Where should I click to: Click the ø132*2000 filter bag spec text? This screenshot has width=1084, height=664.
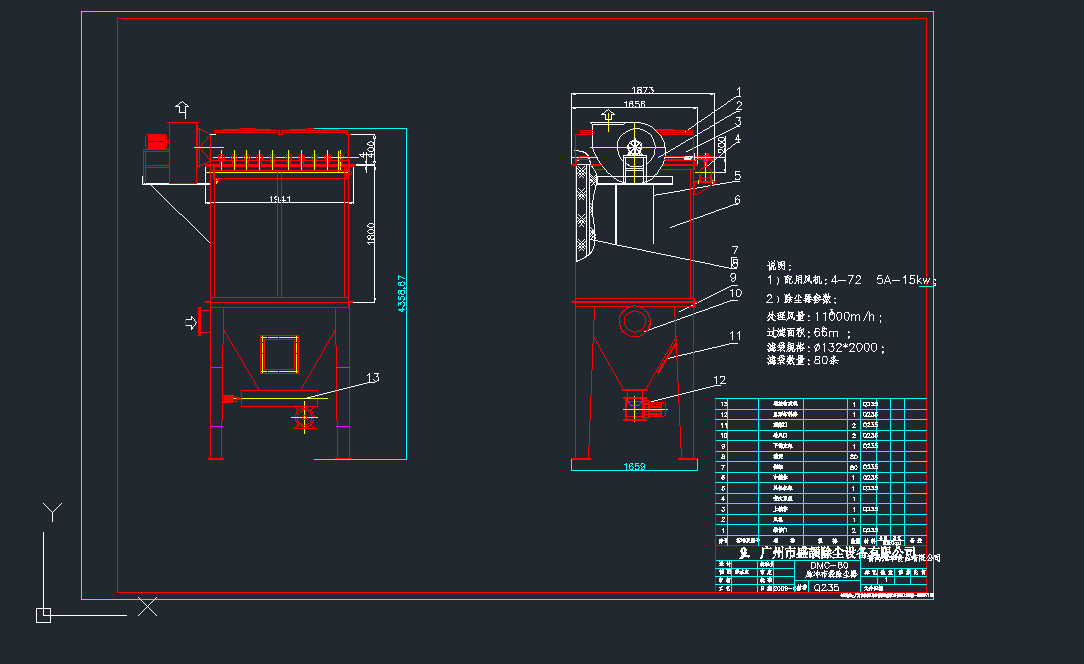coord(825,347)
